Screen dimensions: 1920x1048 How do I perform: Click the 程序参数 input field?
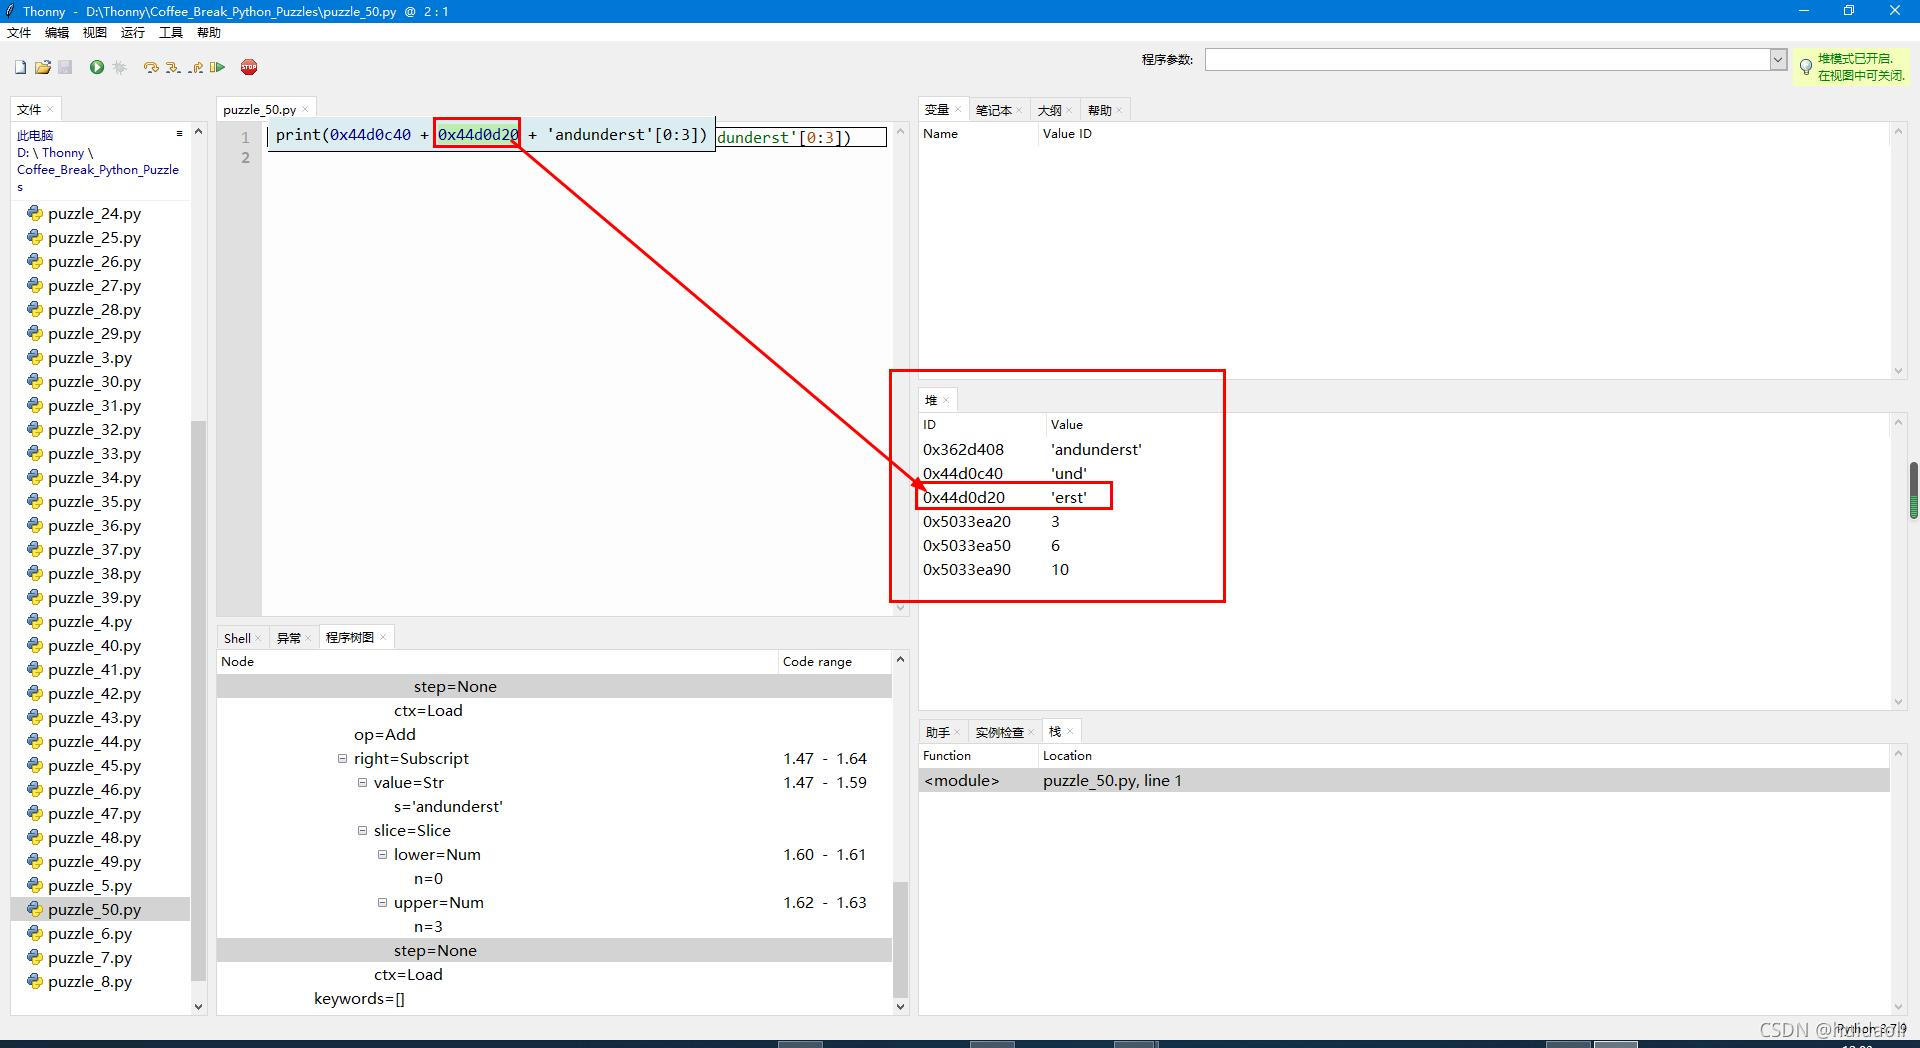(x=1487, y=59)
